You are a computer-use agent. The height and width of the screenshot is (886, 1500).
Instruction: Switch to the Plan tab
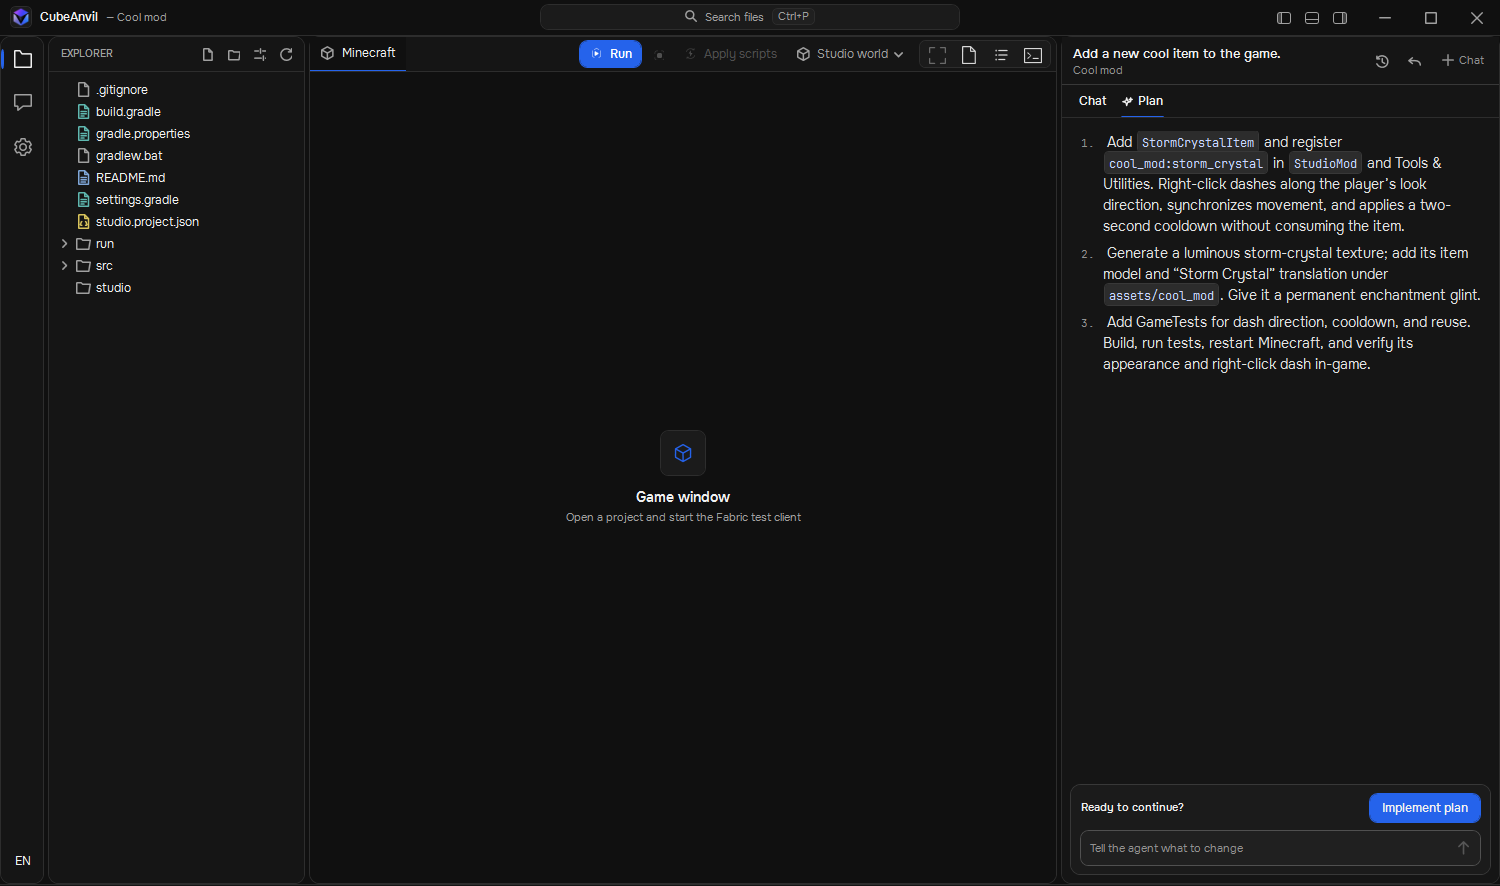pos(1142,101)
